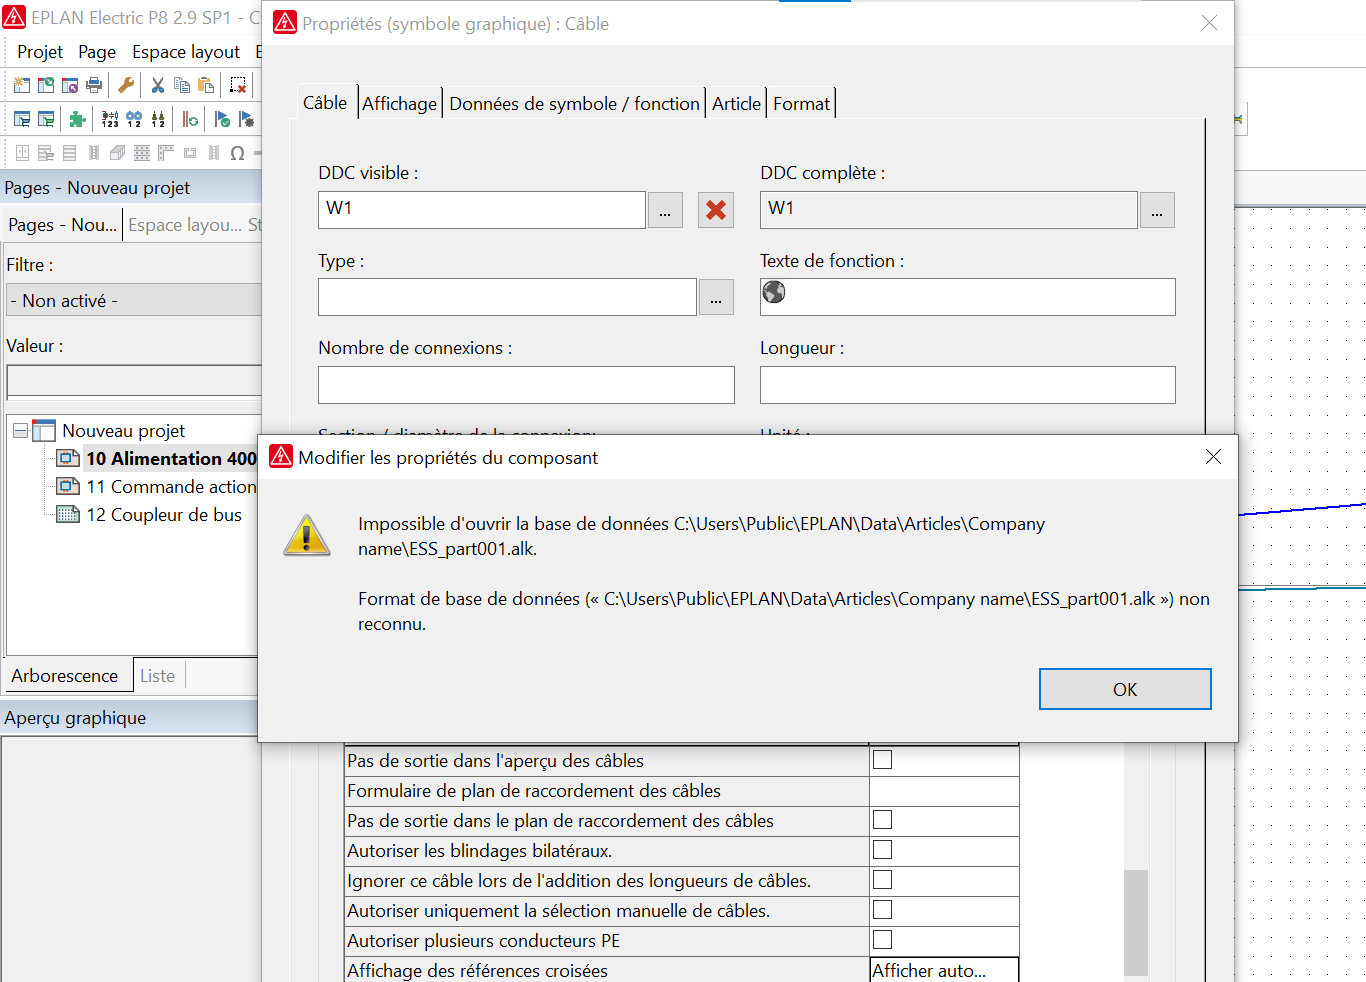Screen dimensions: 1366x982
Task: Click inside the DDC visible W1 field
Action: pos(480,210)
